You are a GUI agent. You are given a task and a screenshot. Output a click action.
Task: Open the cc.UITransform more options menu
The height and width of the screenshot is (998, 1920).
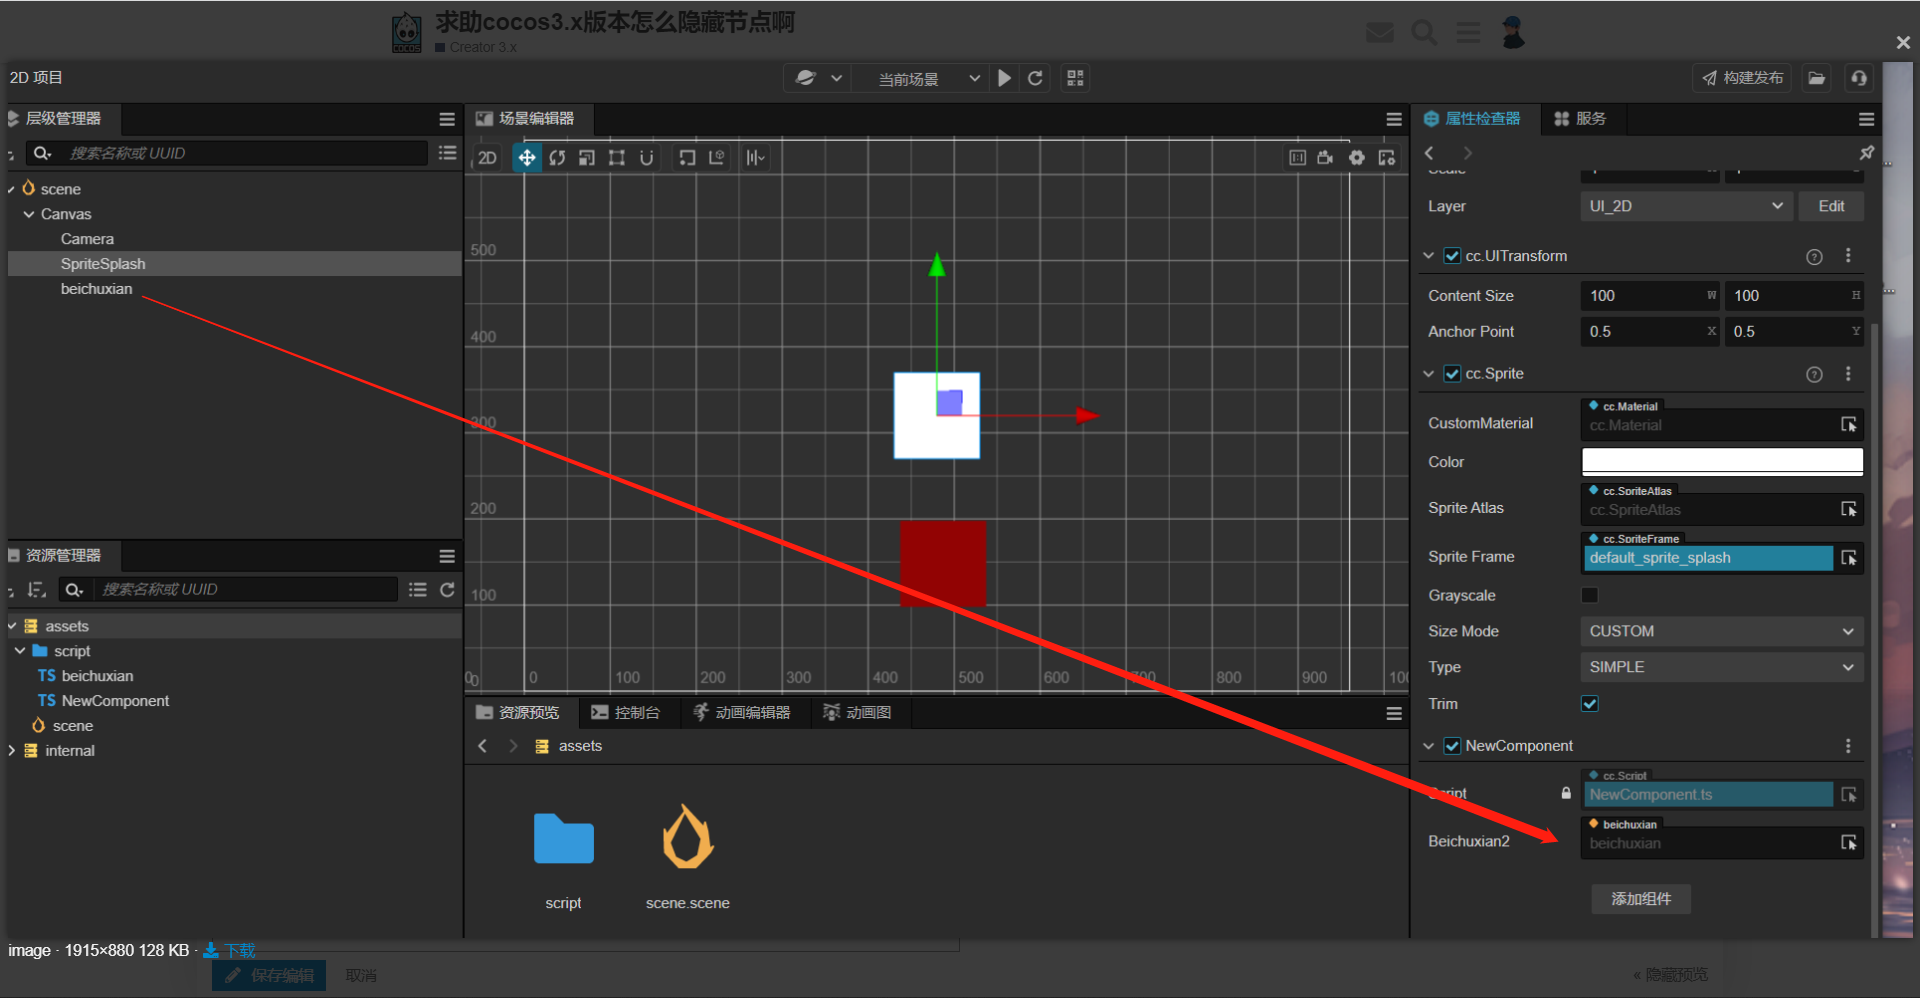(x=1848, y=256)
